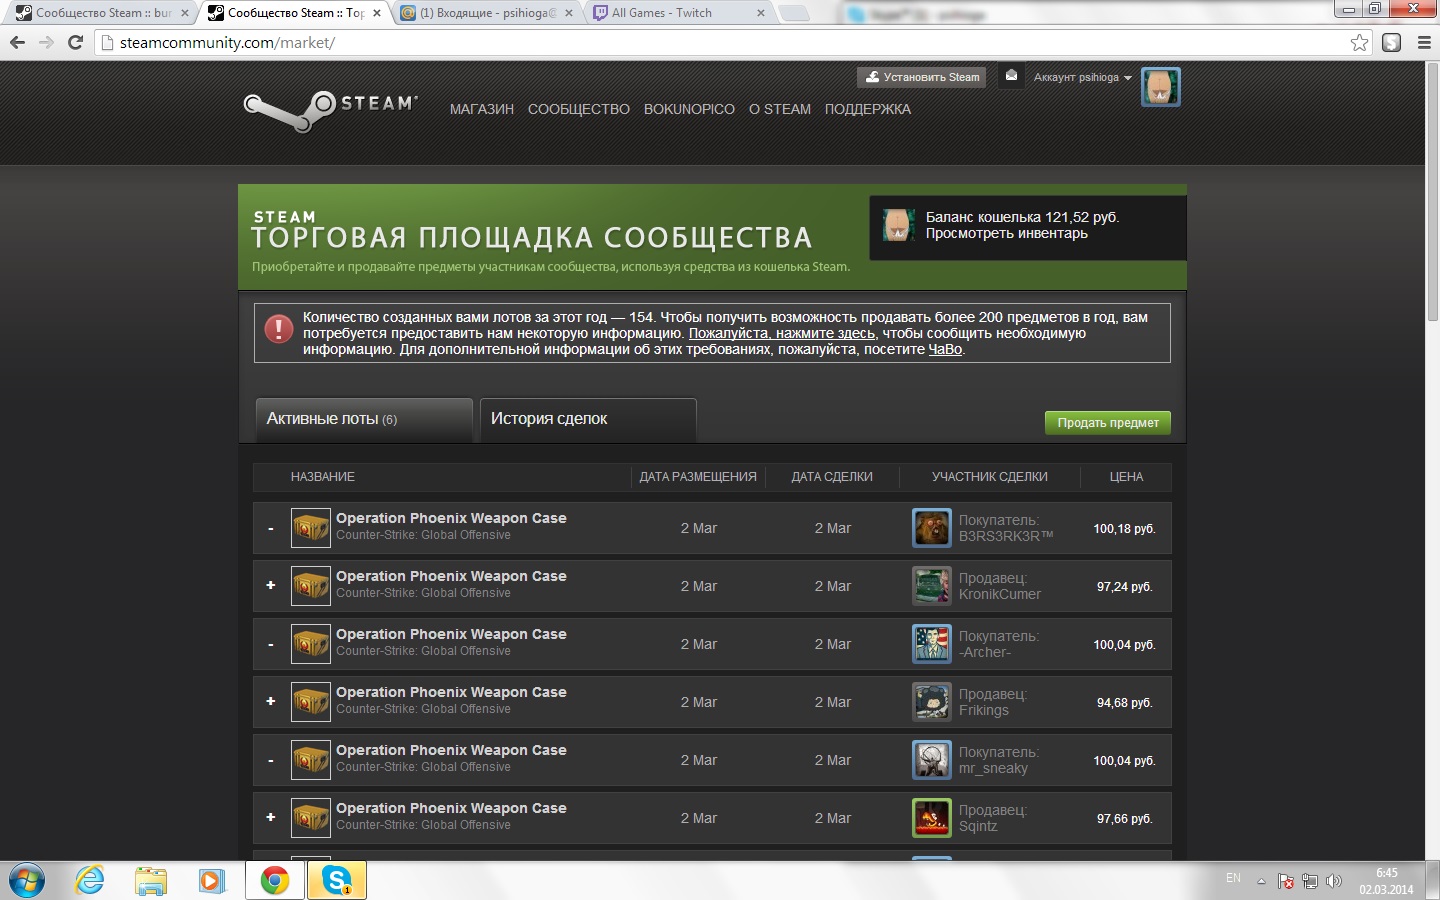1440x900 pixels.
Task: Click the psihioga profile avatar in header
Action: coord(1160,87)
